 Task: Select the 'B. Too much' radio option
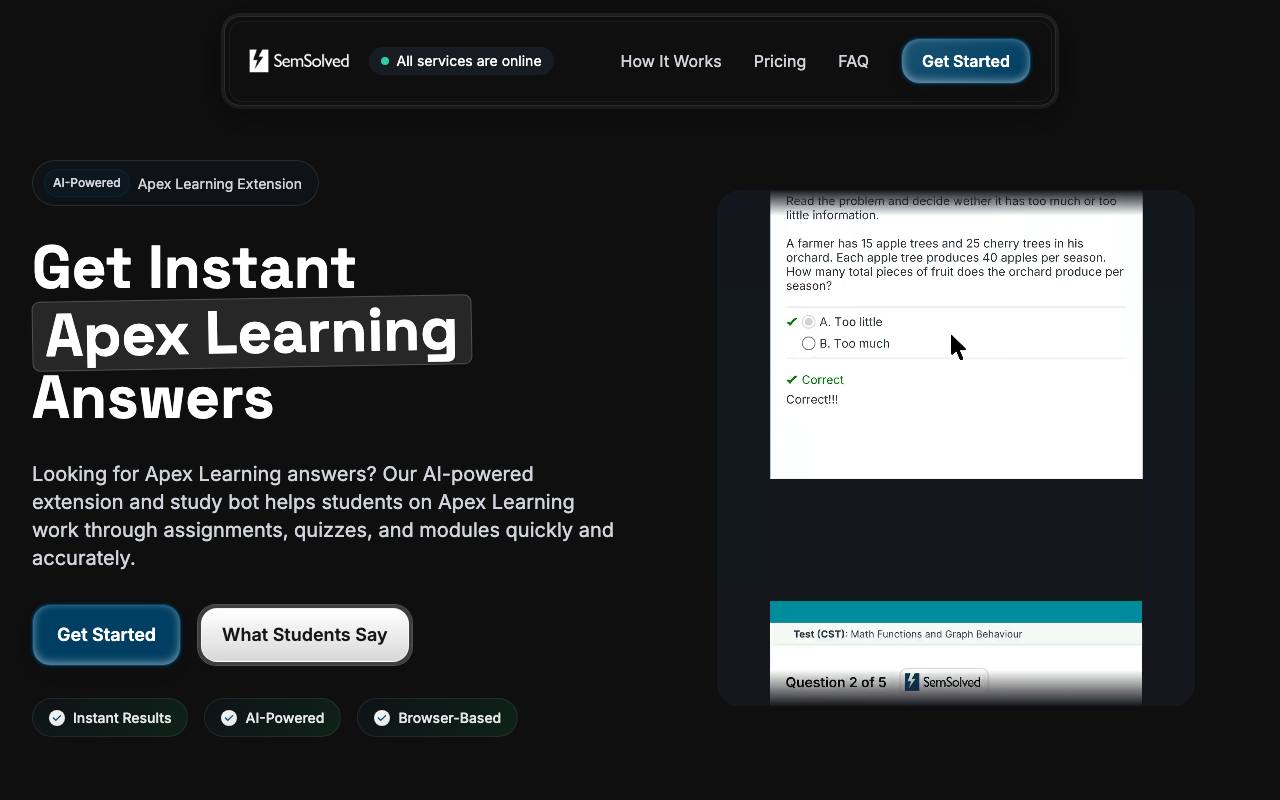coord(808,344)
